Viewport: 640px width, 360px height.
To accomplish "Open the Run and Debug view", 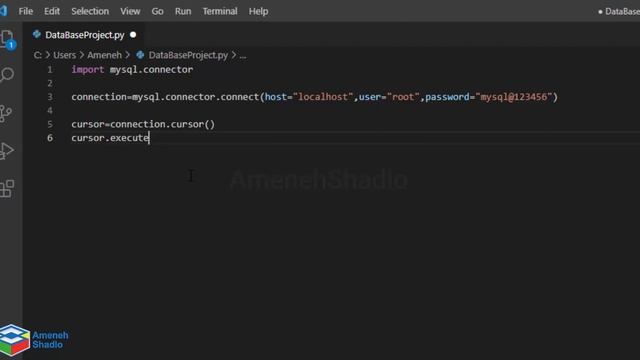I will (x=7, y=151).
